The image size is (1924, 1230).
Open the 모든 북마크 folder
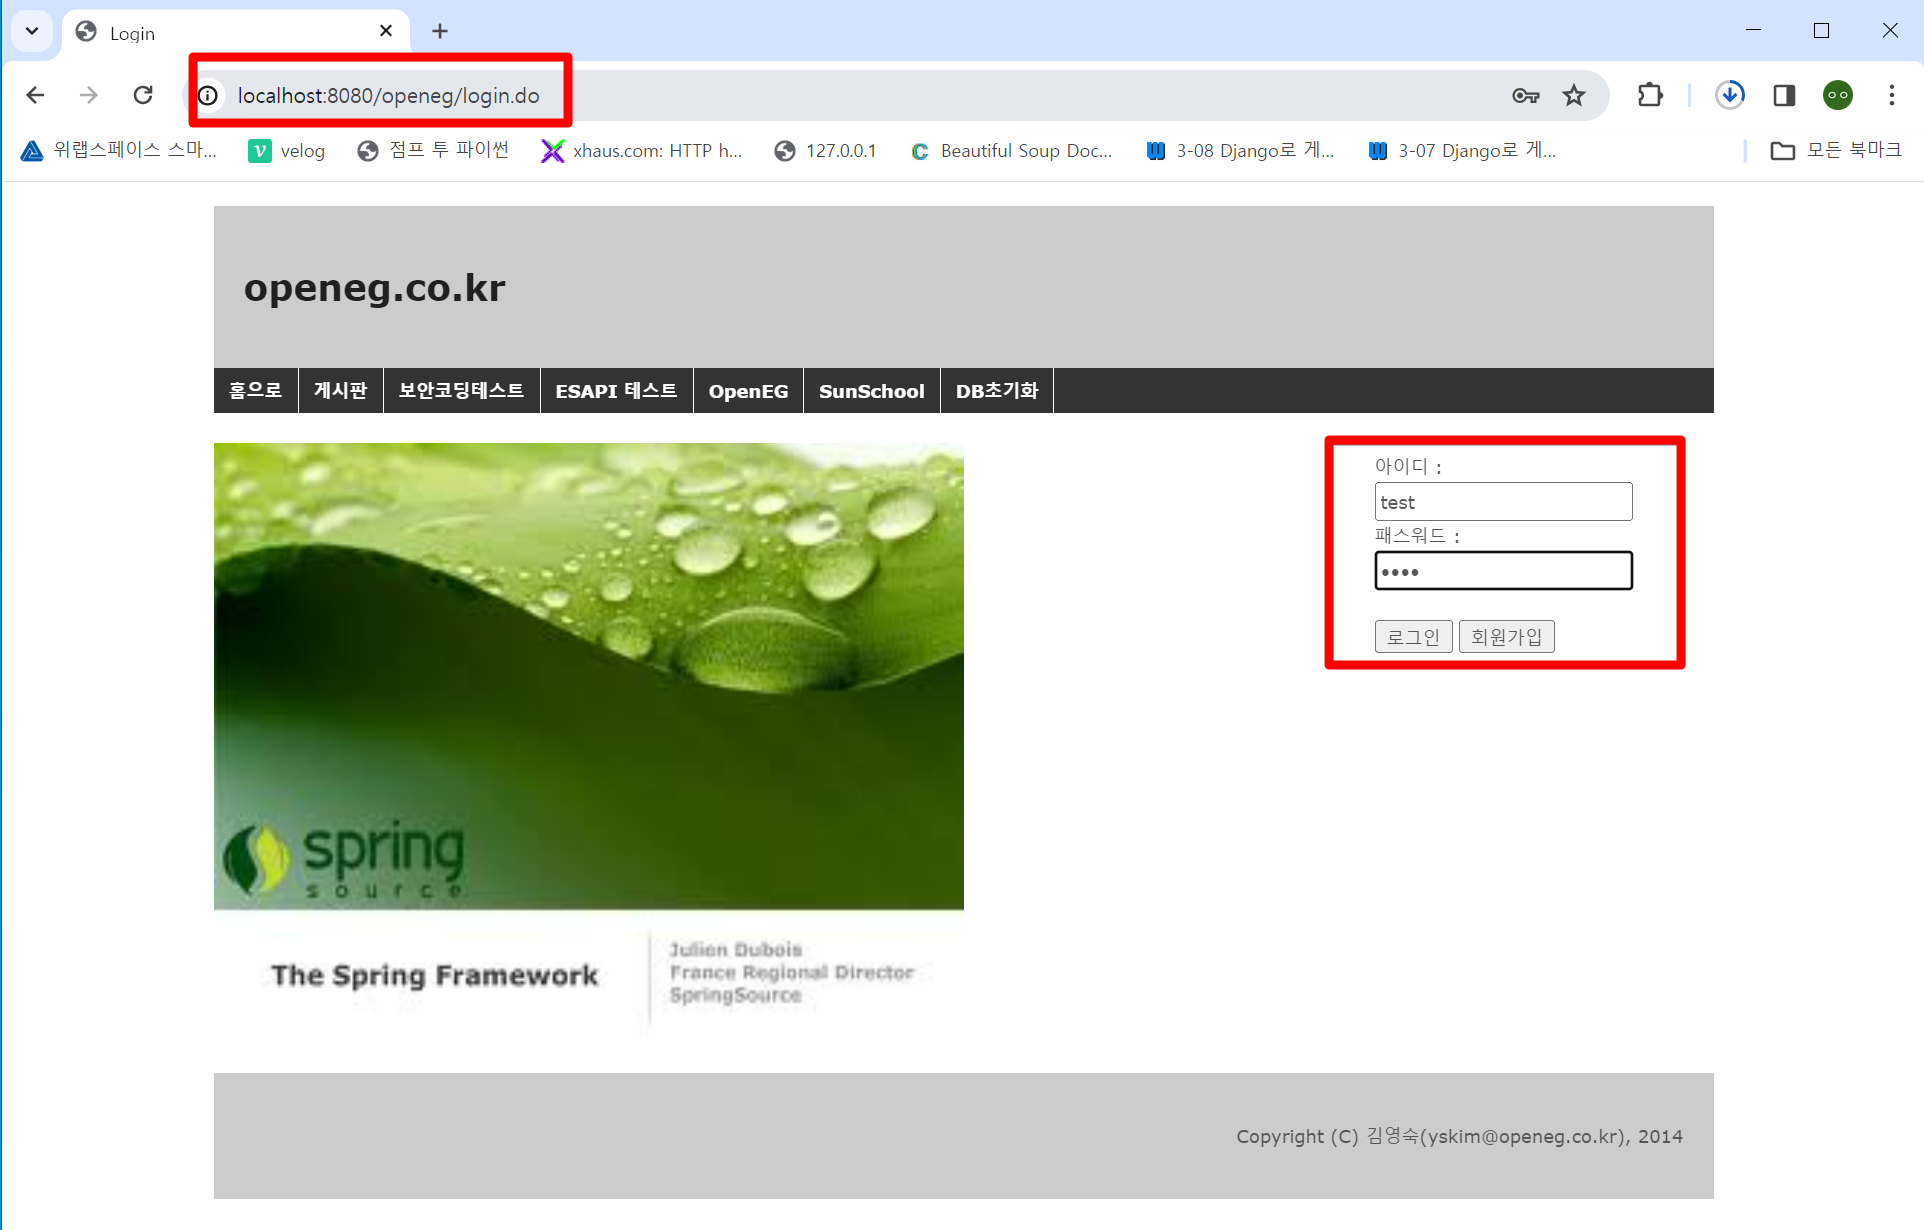click(1836, 150)
